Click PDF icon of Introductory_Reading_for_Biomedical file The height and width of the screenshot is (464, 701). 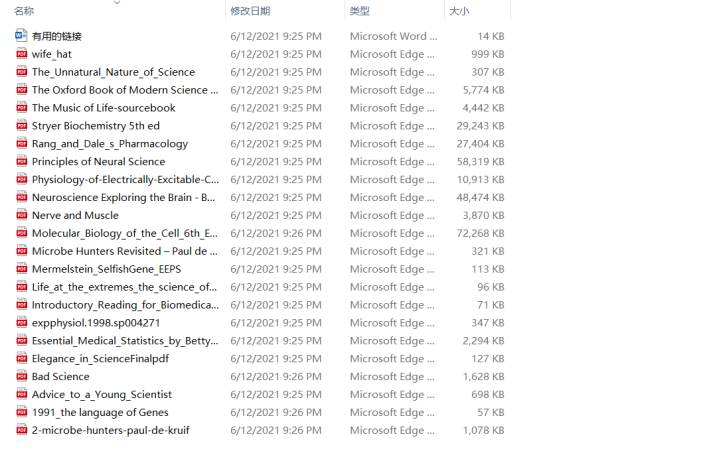point(21,304)
